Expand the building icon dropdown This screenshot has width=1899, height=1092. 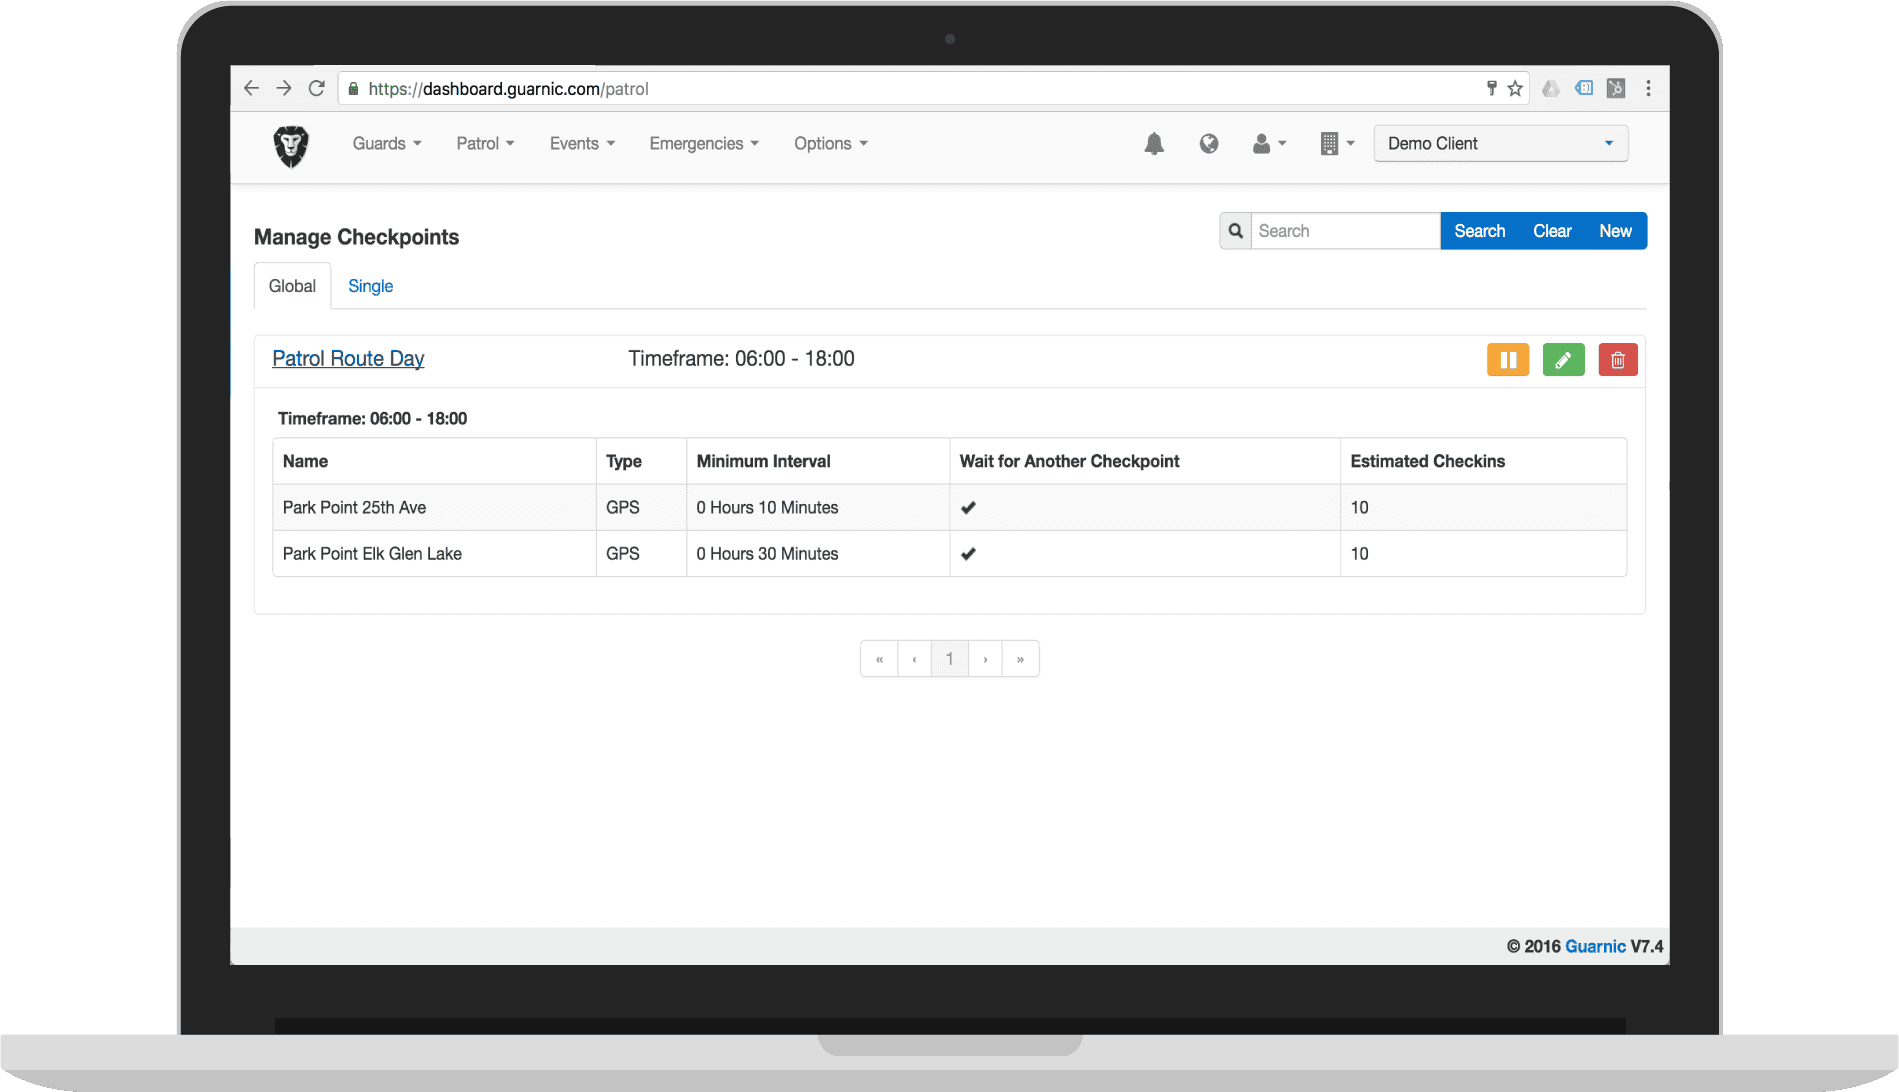coord(1336,144)
